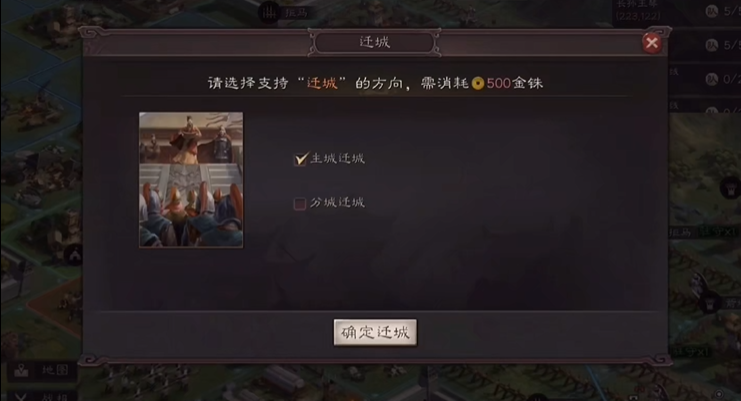
Task: Tap the lower fortress marker beside the troops
Action: click(x=709, y=304)
